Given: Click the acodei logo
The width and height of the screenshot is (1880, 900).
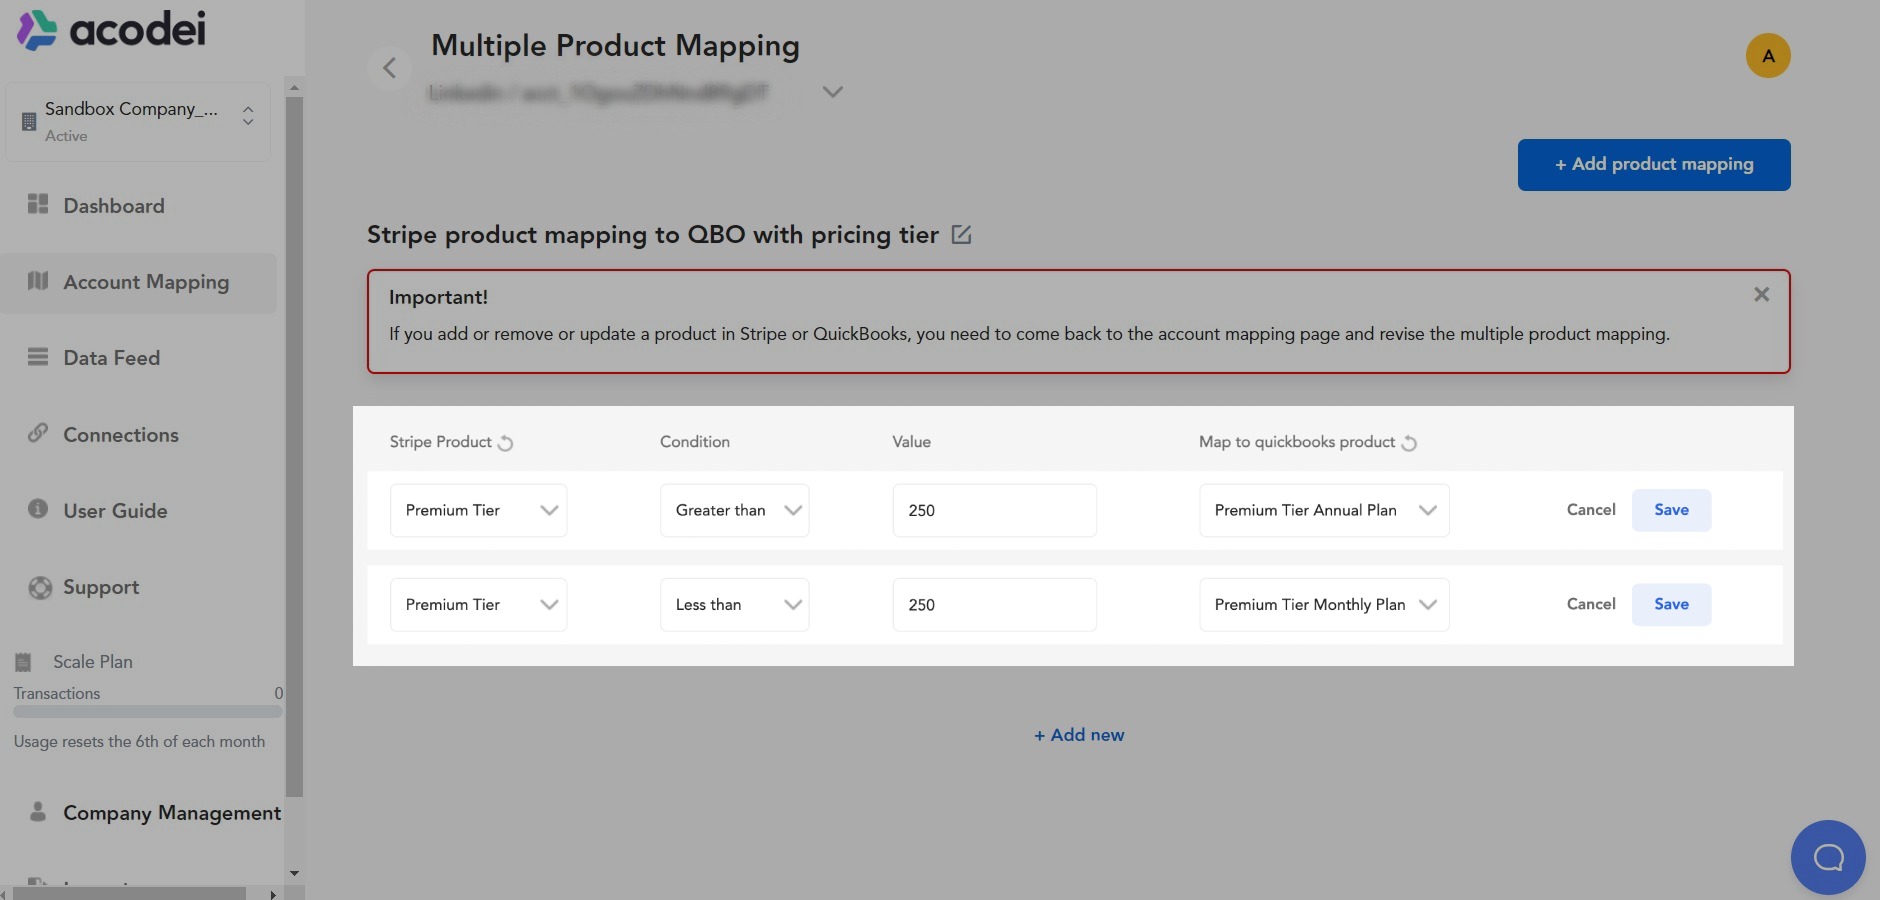Looking at the screenshot, I should pos(111,29).
